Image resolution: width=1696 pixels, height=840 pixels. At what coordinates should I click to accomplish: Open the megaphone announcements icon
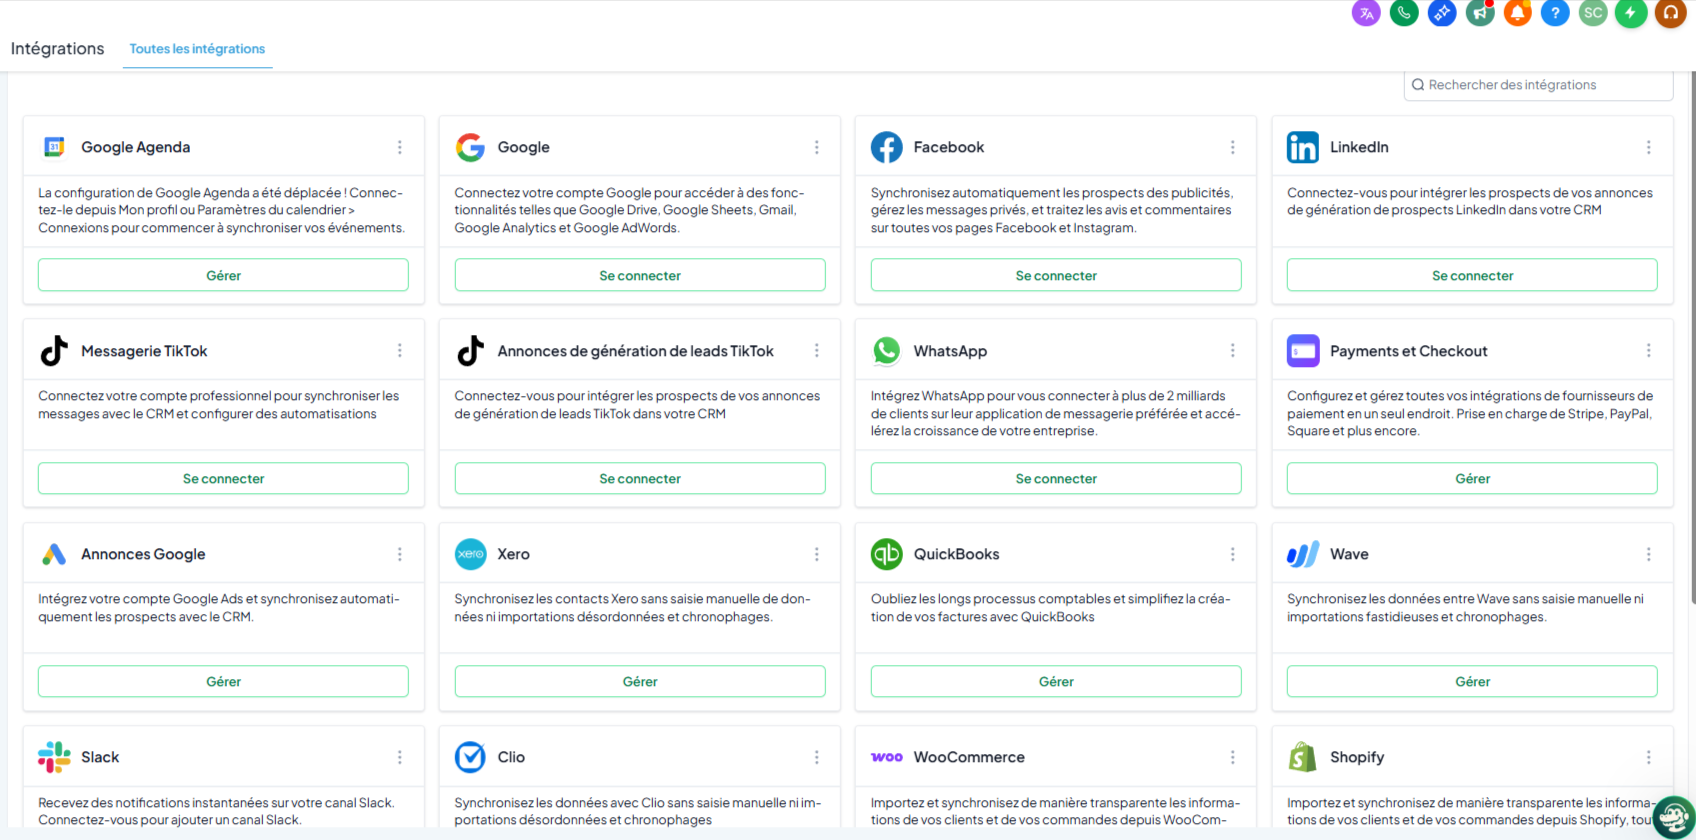click(1480, 13)
